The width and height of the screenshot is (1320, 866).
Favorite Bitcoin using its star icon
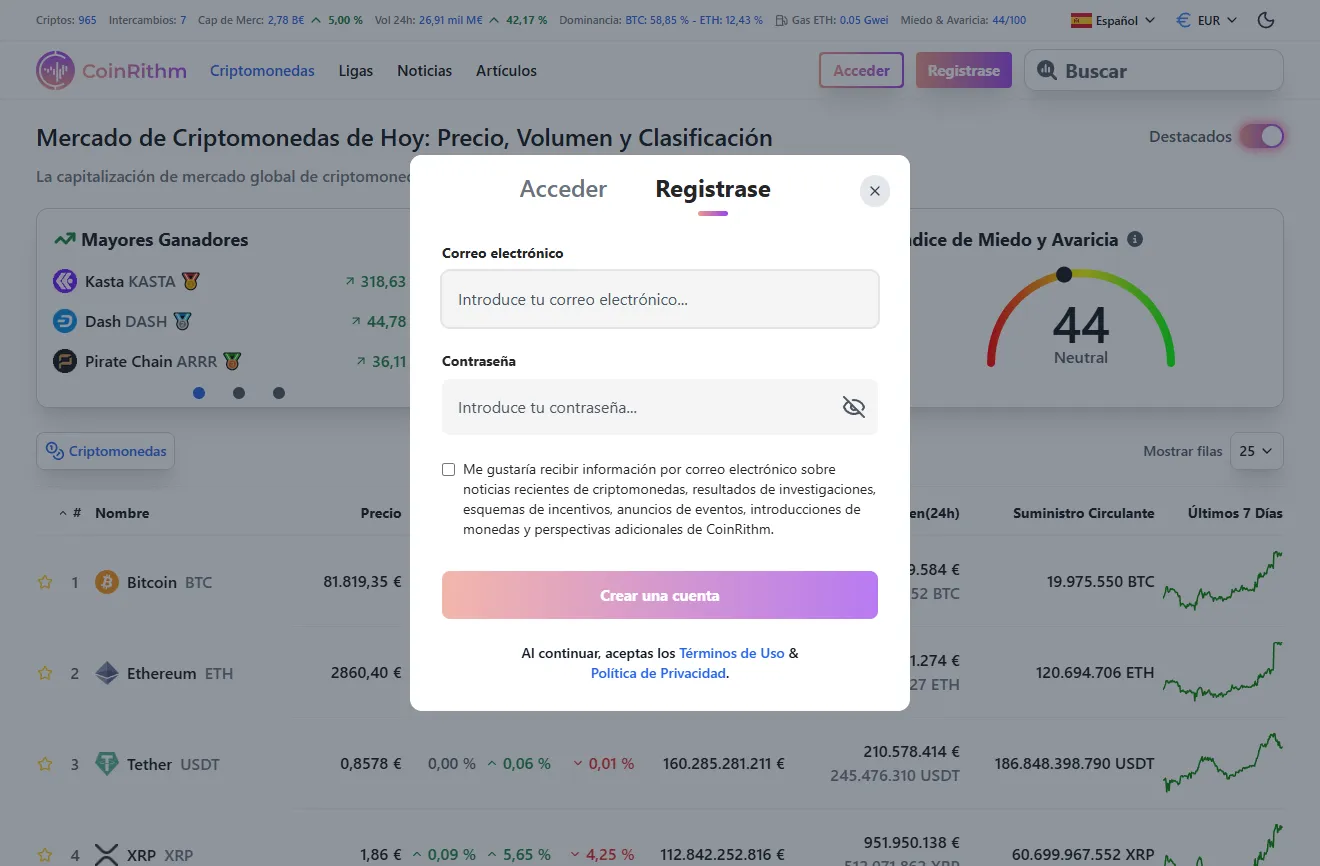point(44,581)
